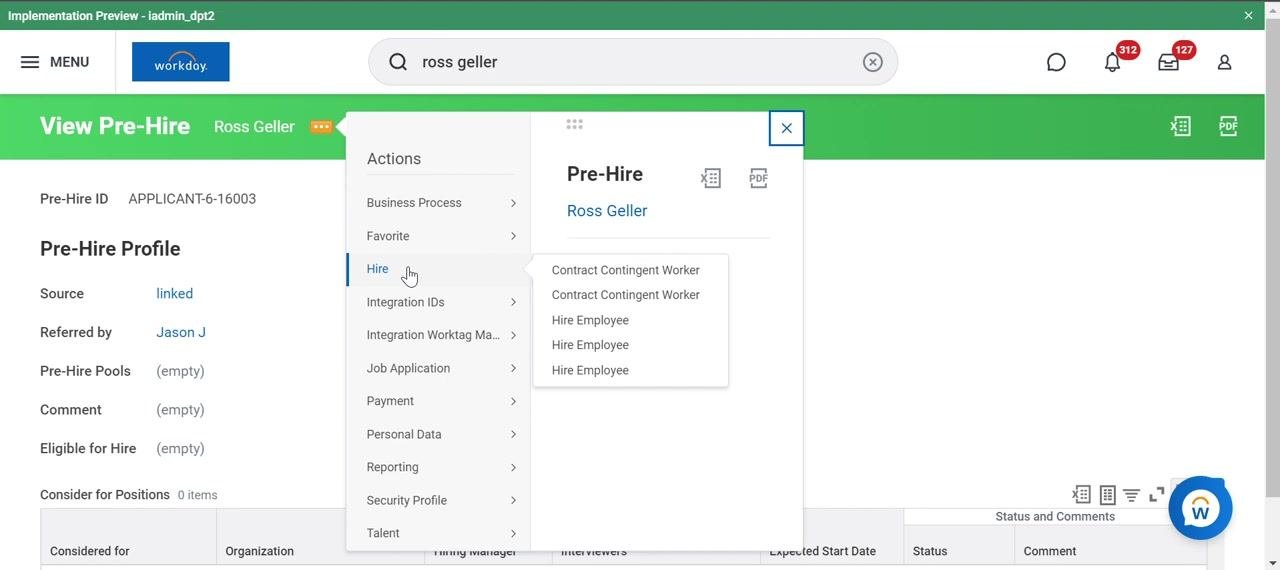Click the chevron next to Payment

tap(513, 401)
